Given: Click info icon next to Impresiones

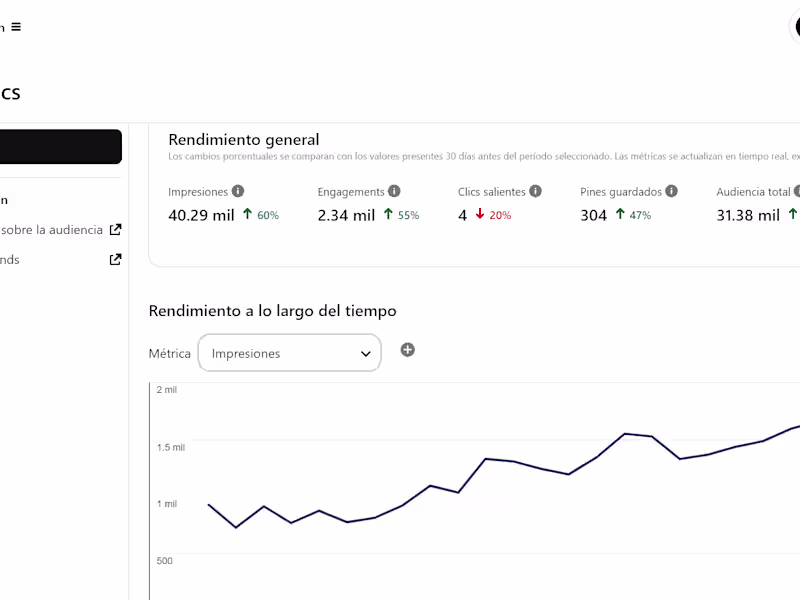Looking at the screenshot, I should [237, 191].
